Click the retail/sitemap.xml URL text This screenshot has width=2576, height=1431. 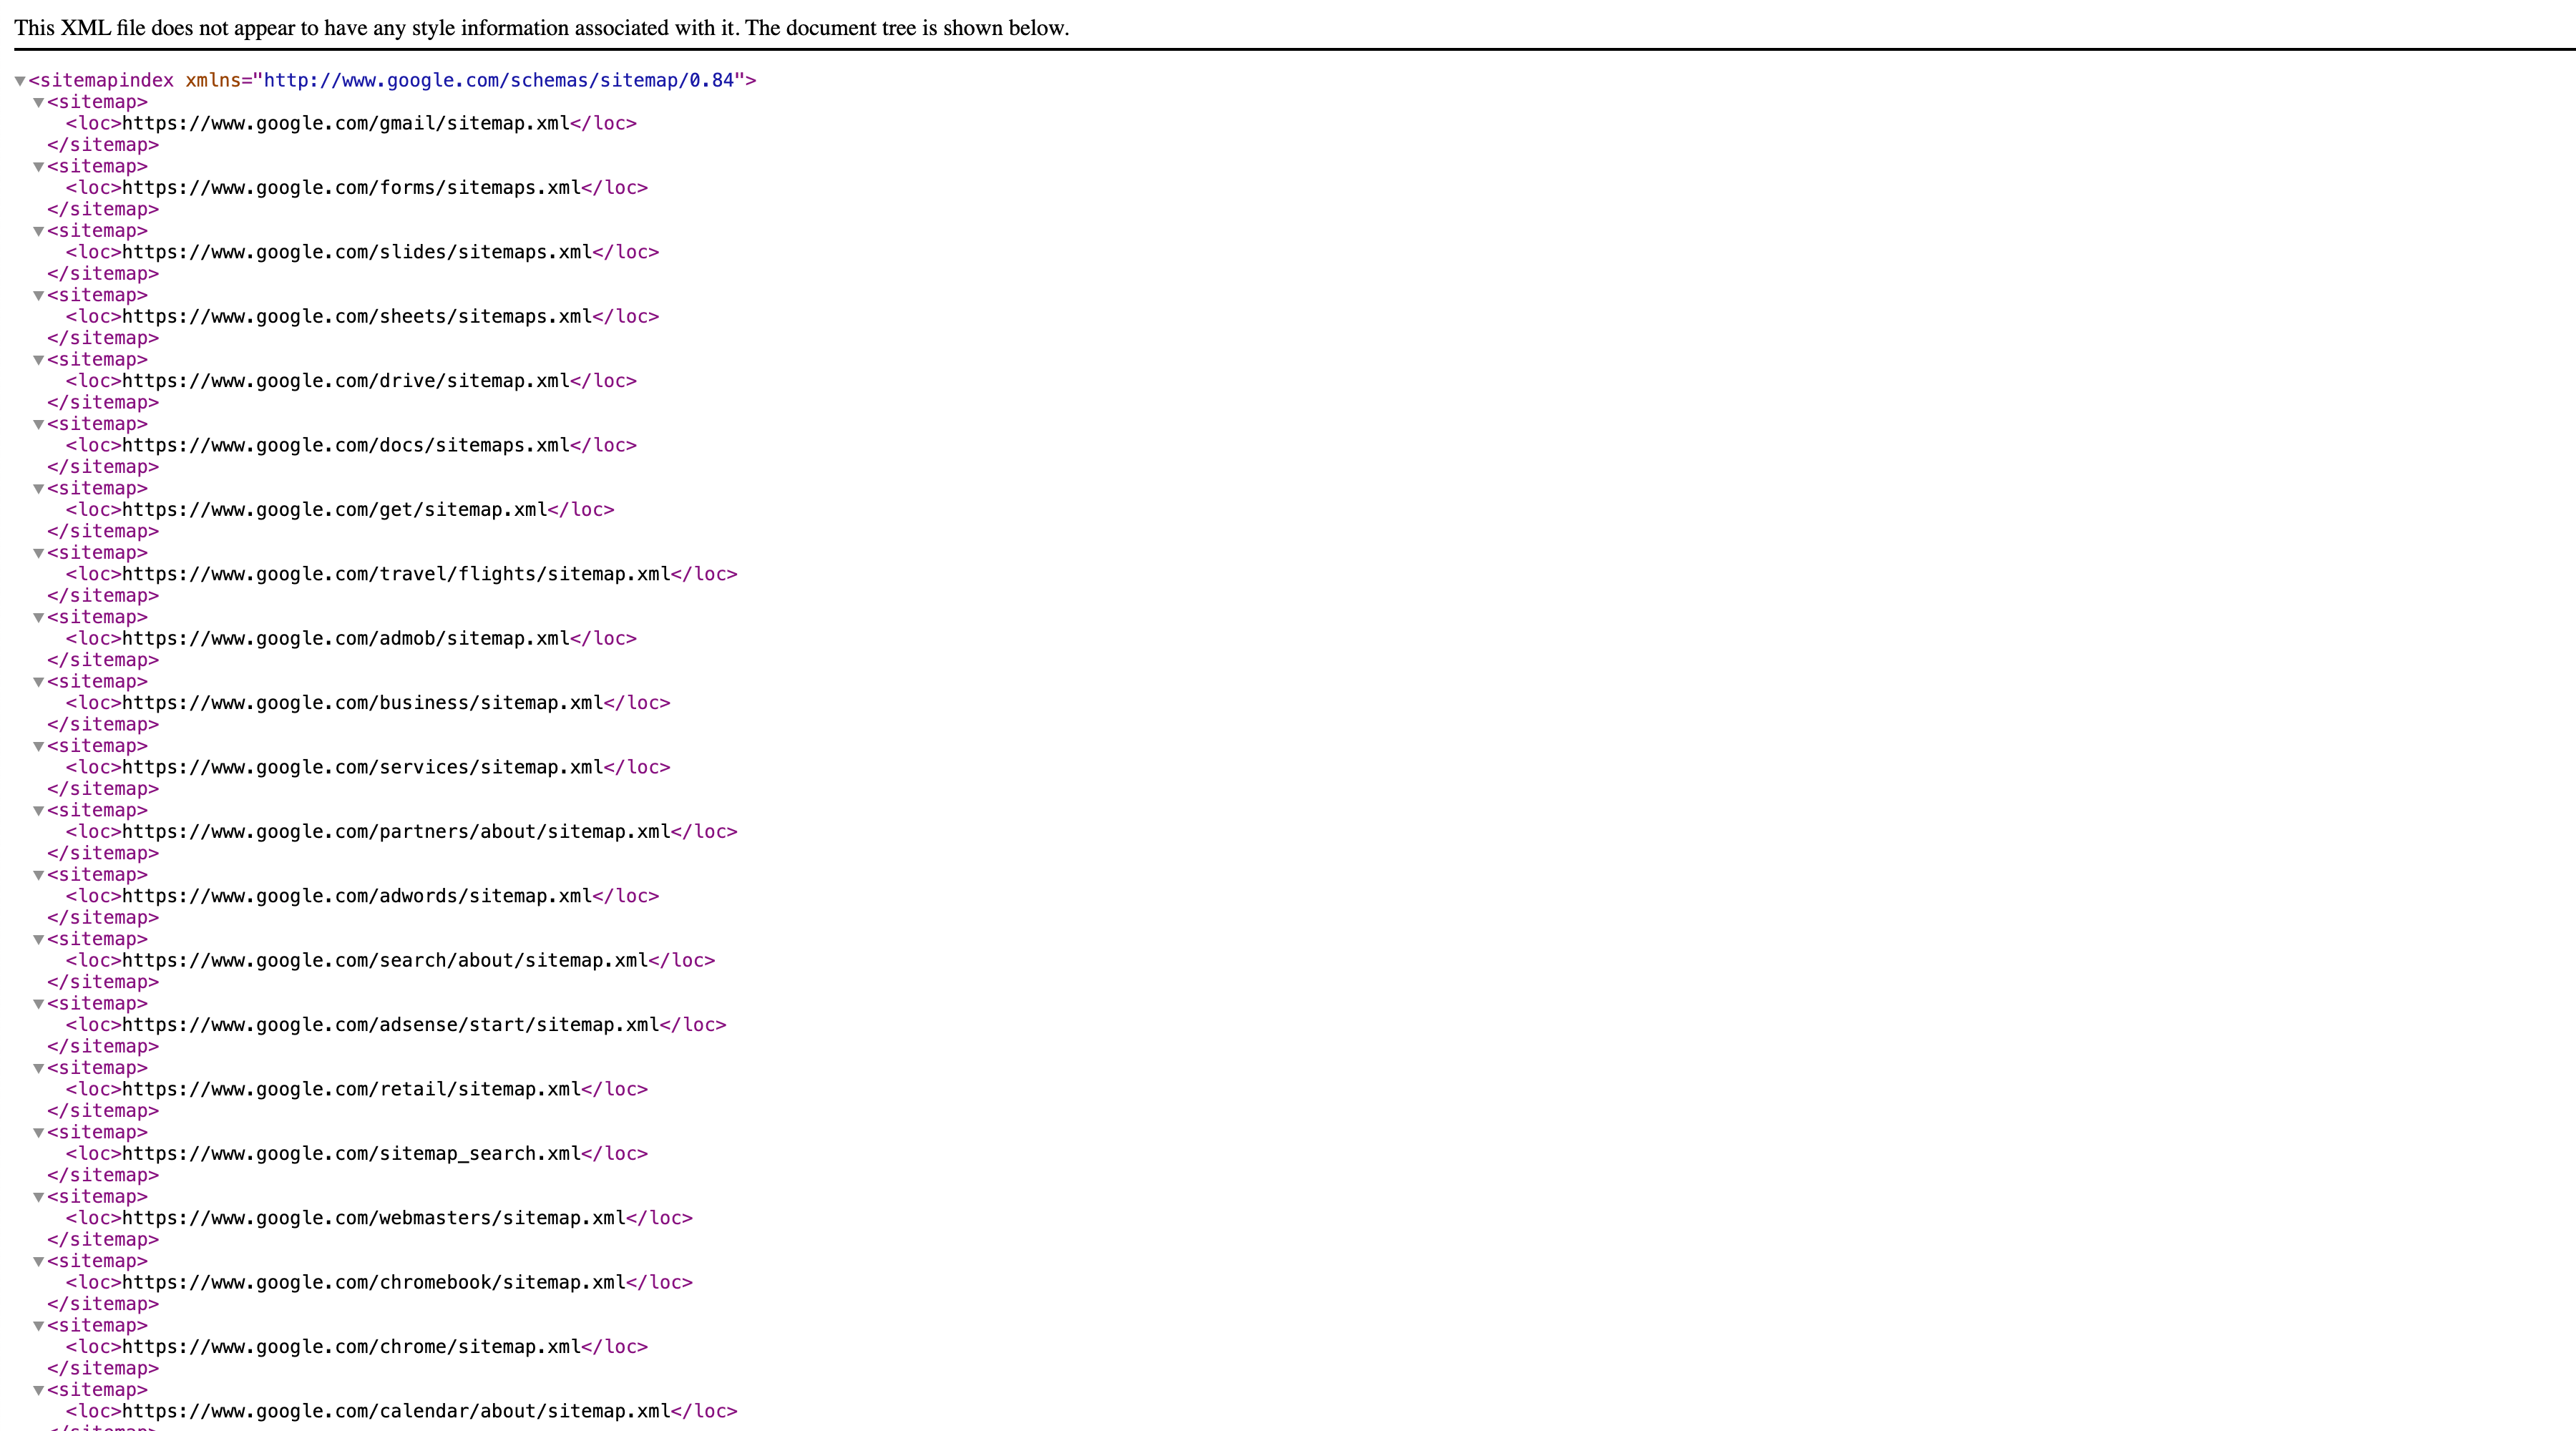point(351,1089)
